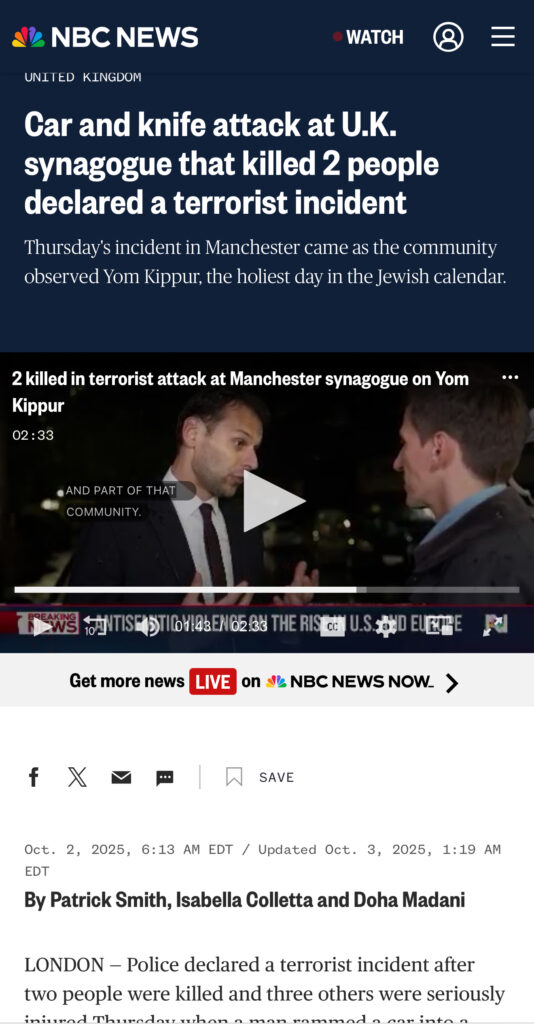Click the small play button in the video control bar
The image size is (534, 1024).
pos(42,627)
